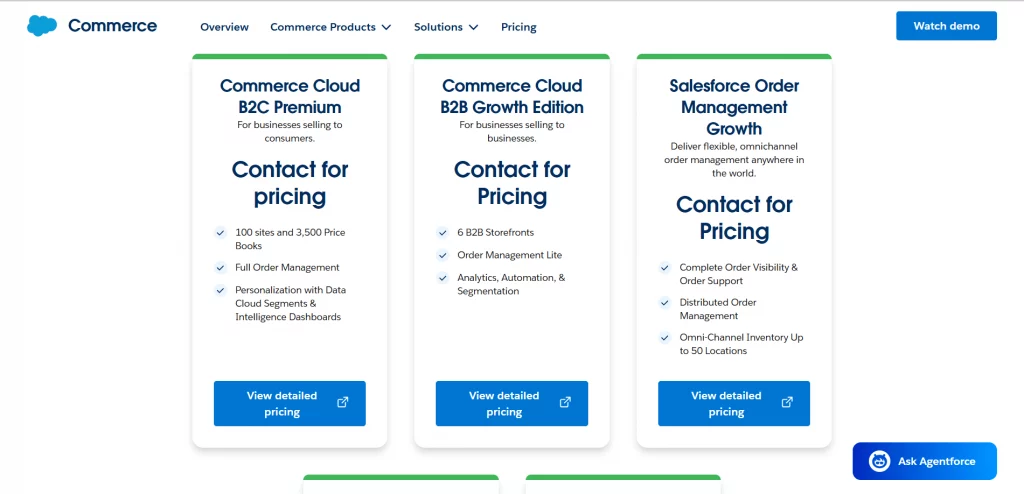Click '6 B2B Storefronts' feature text
This screenshot has height=494, width=1024.
click(x=496, y=233)
